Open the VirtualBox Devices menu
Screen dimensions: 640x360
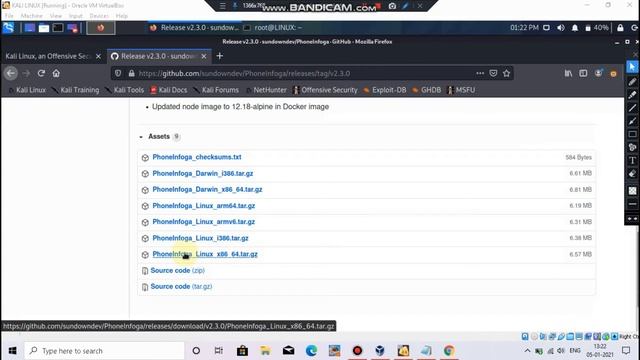click(99, 16)
